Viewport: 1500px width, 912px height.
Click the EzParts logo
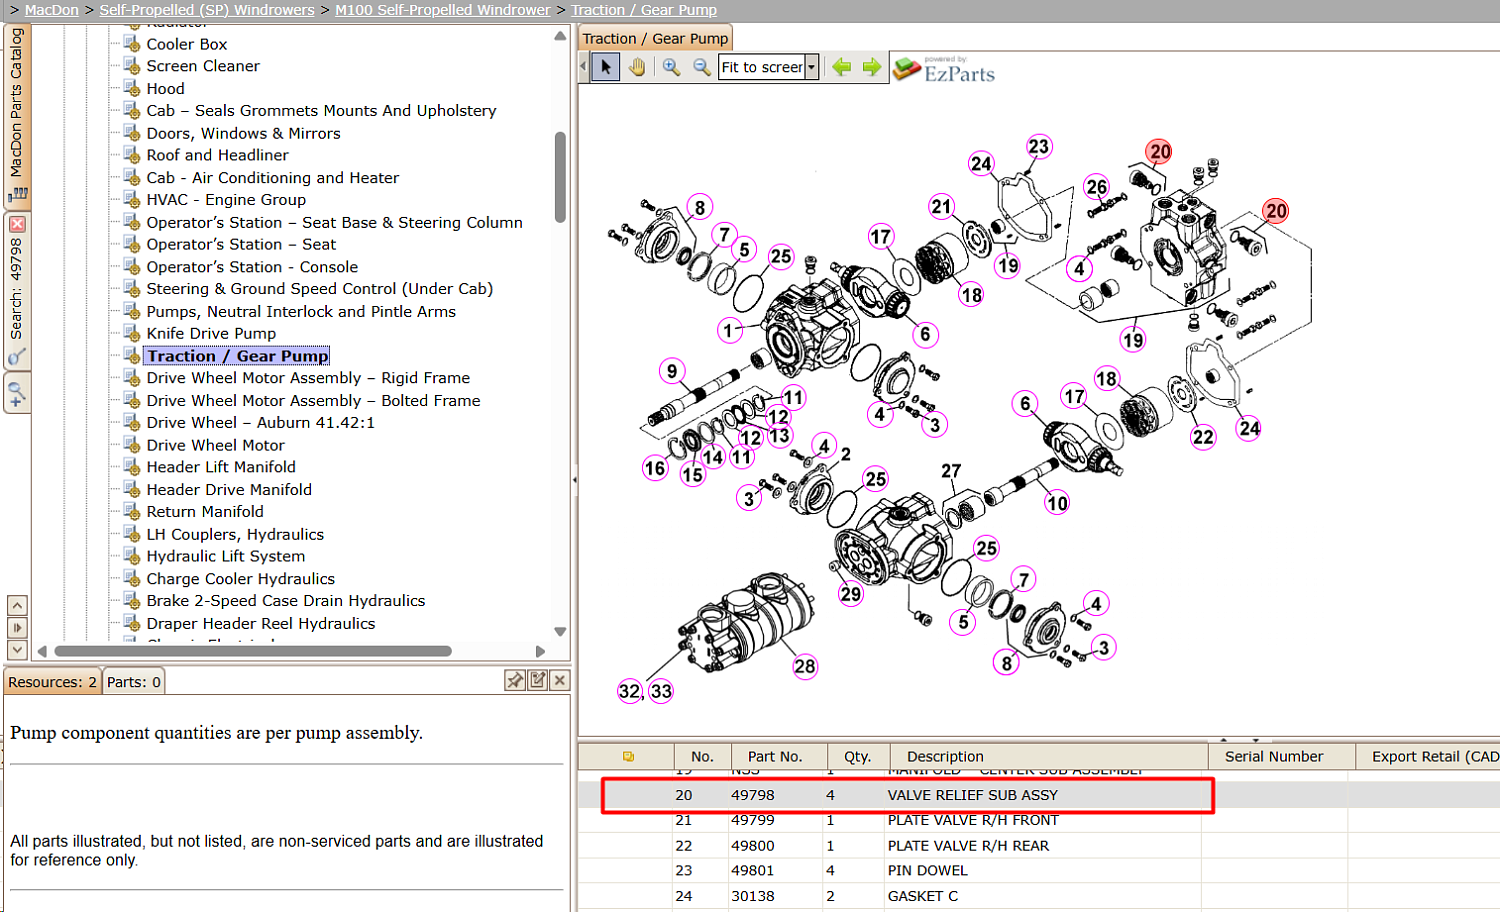tap(945, 69)
